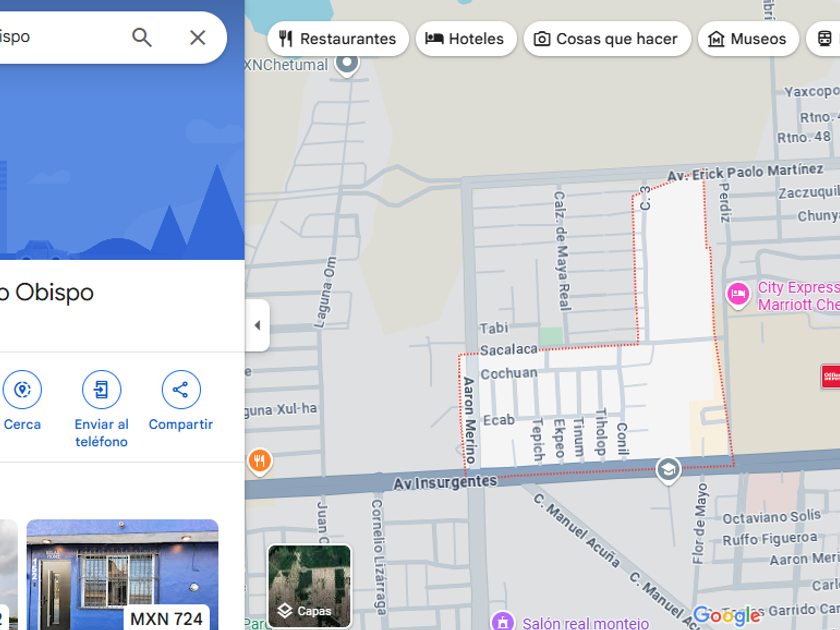Click the City Express Marriott hotel pin
The width and height of the screenshot is (840, 630).
[x=738, y=294]
